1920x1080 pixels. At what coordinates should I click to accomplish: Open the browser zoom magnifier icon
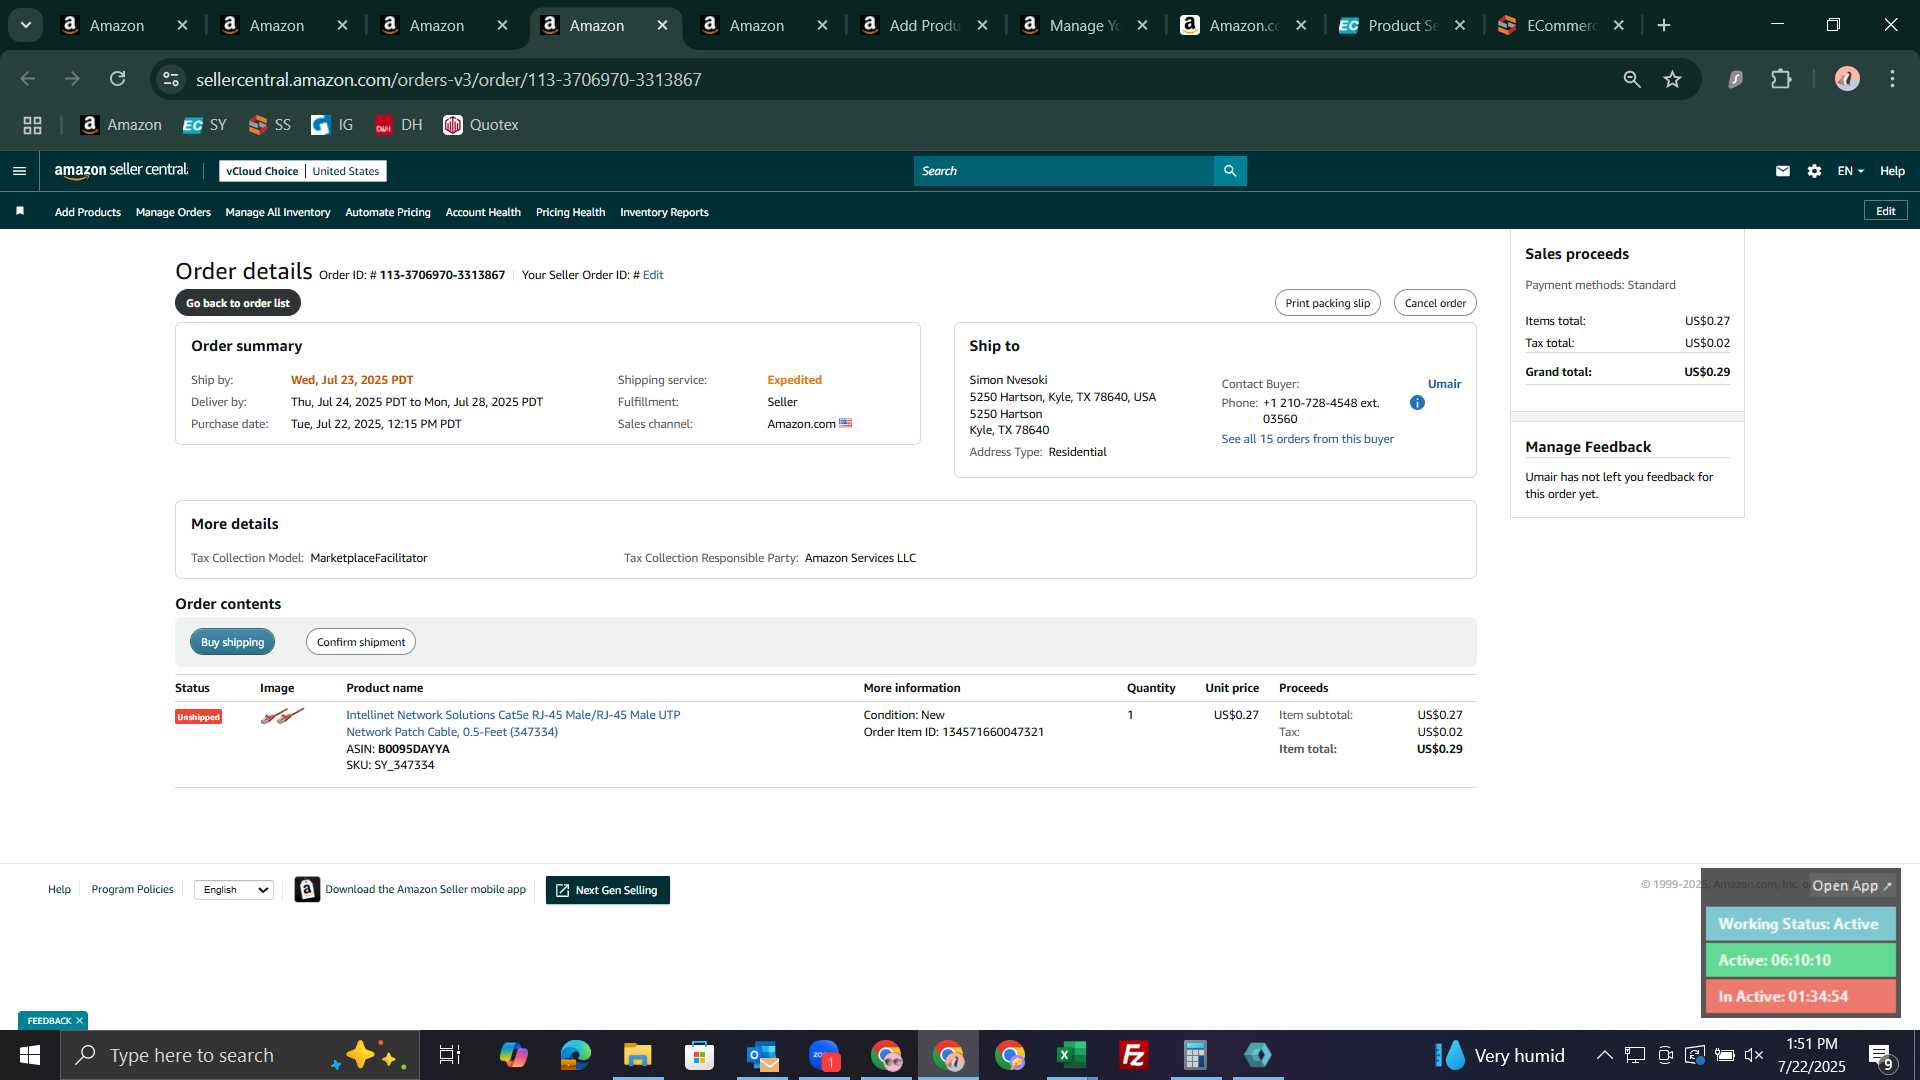tap(1632, 79)
